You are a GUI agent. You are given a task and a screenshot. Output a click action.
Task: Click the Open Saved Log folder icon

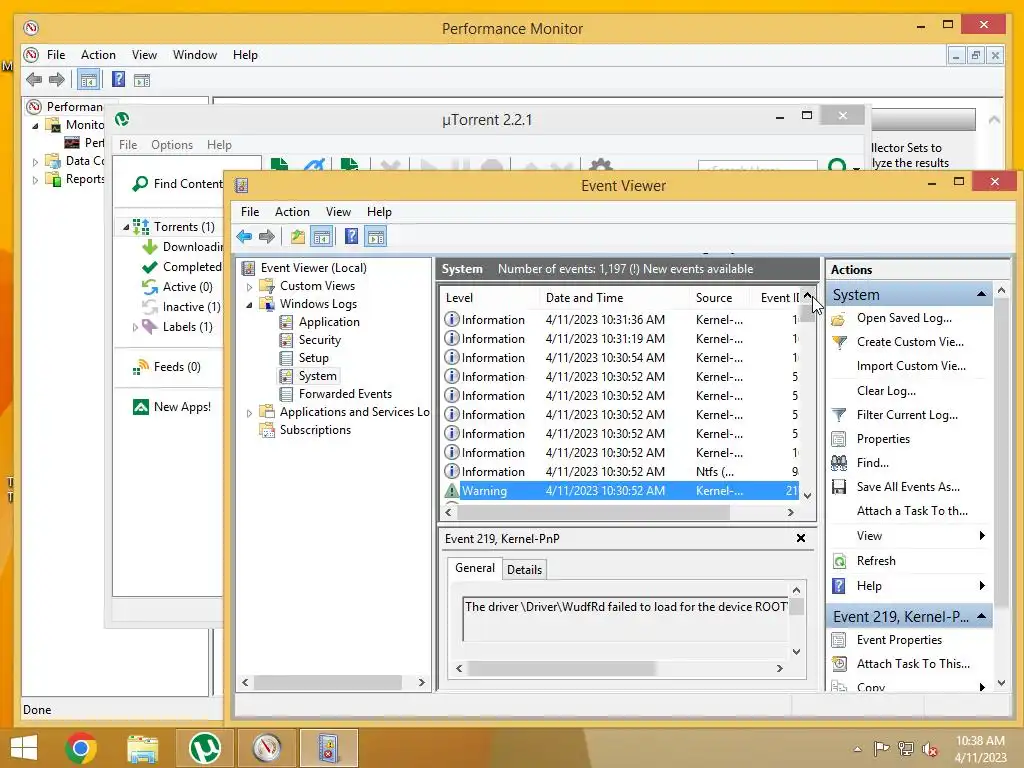pyautogui.click(x=839, y=319)
